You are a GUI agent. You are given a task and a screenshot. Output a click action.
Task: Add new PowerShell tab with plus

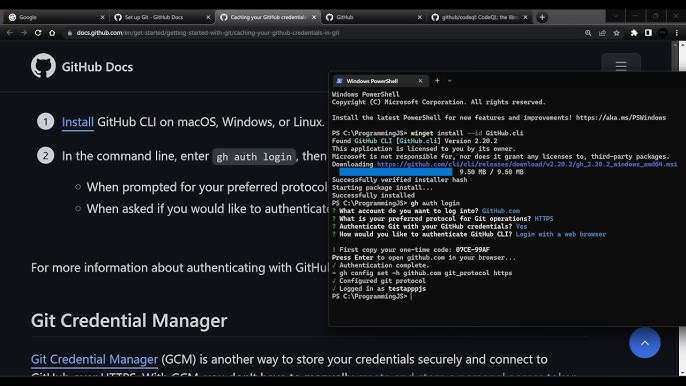437,81
